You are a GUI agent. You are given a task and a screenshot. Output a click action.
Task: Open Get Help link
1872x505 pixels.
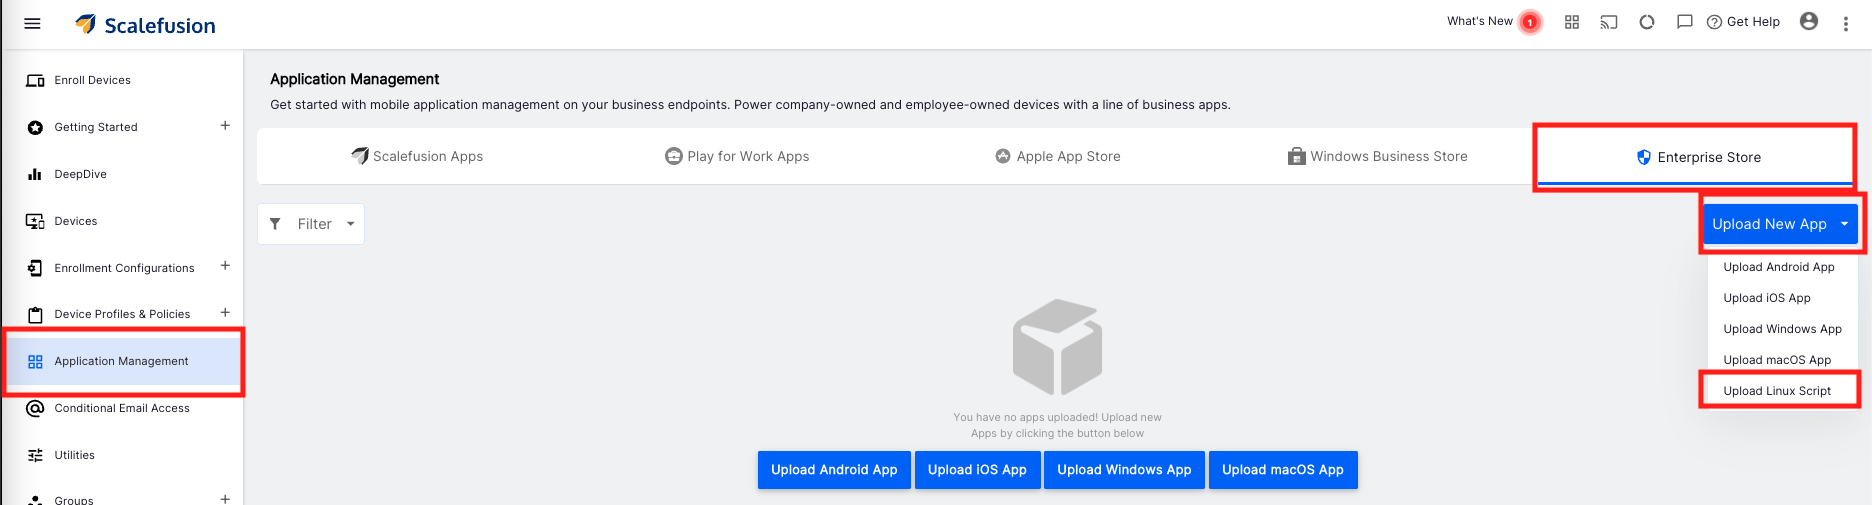tap(1743, 22)
